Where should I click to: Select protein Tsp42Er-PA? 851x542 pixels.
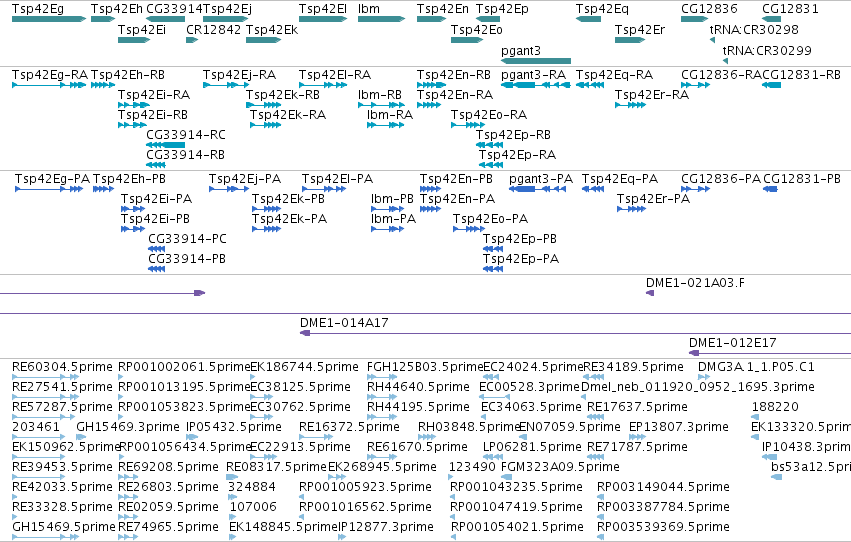(x=653, y=199)
